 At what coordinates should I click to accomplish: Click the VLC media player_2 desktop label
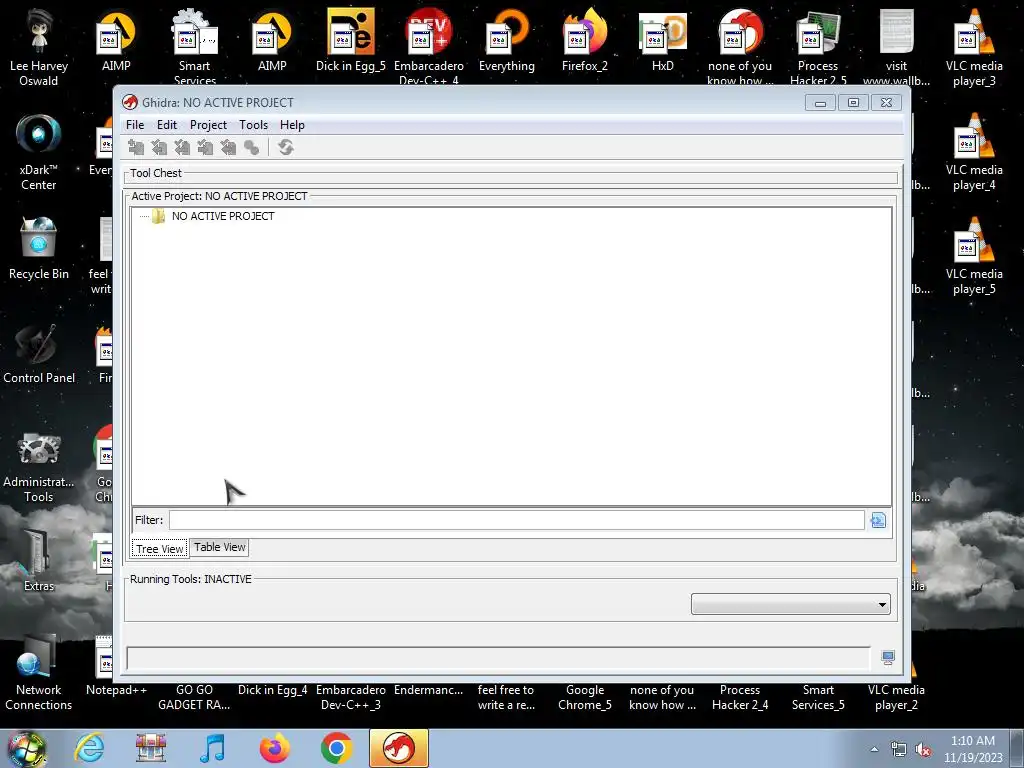(896, 697)
